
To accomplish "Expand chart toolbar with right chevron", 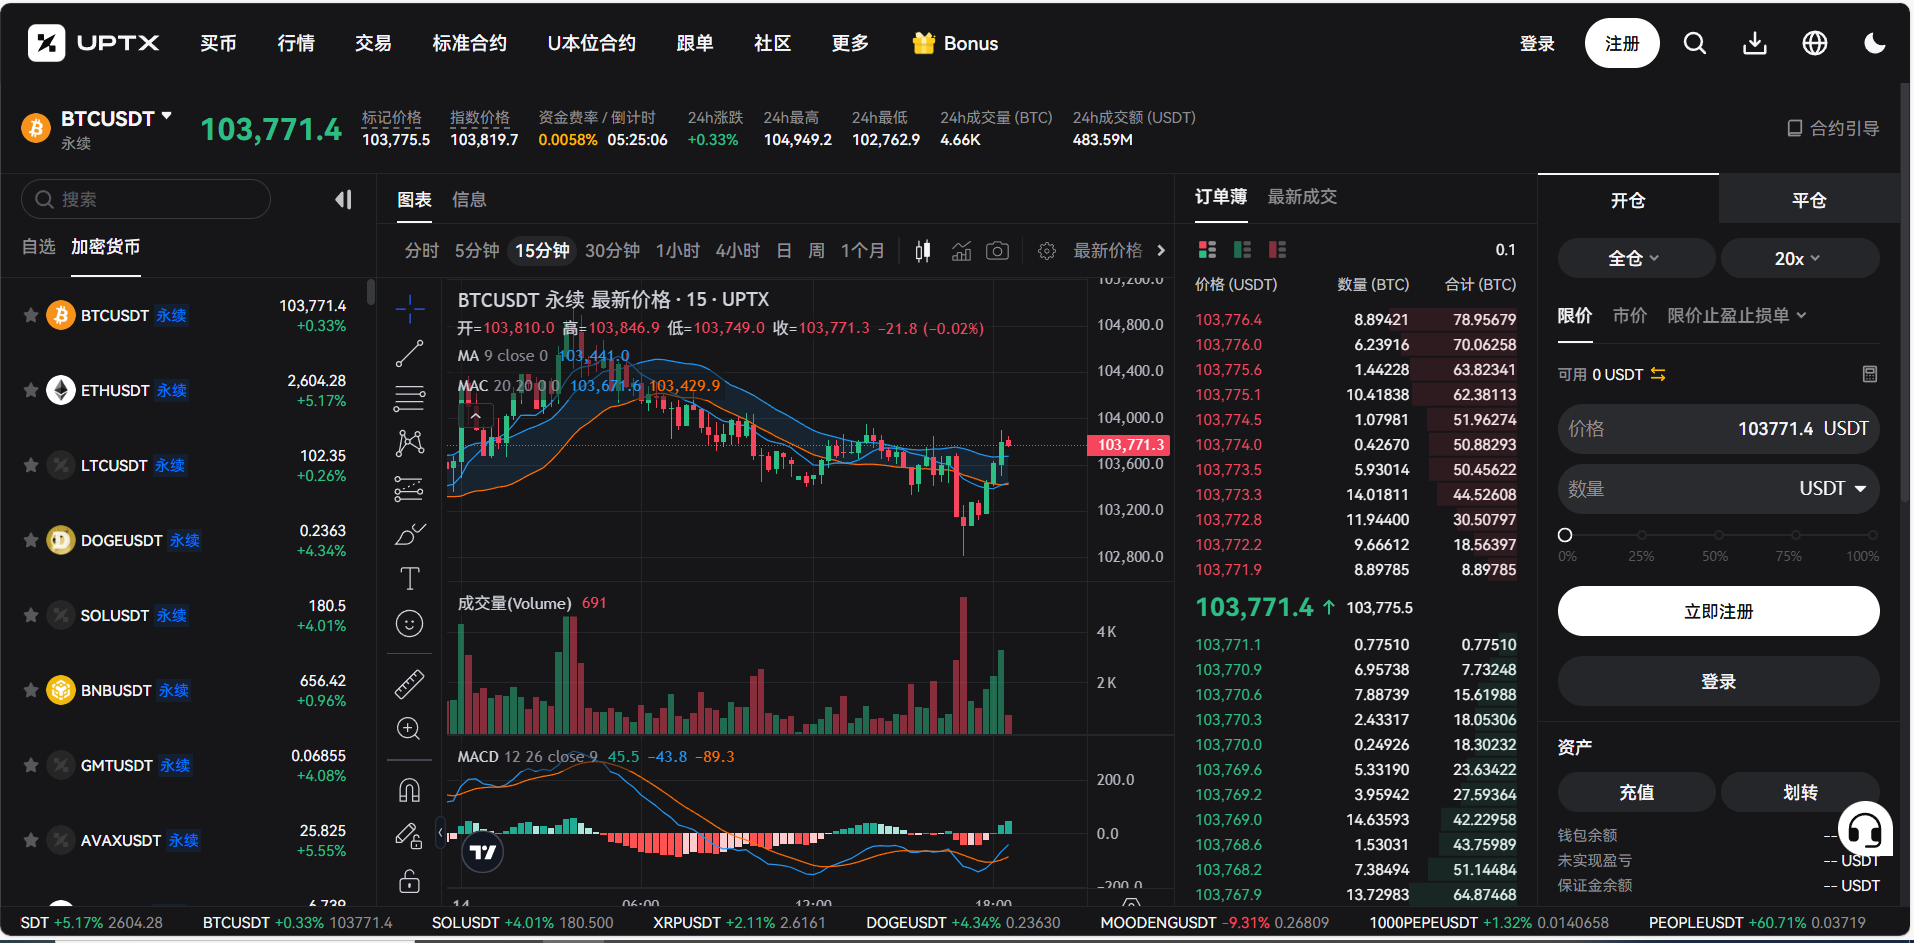I will (1161, 250).
